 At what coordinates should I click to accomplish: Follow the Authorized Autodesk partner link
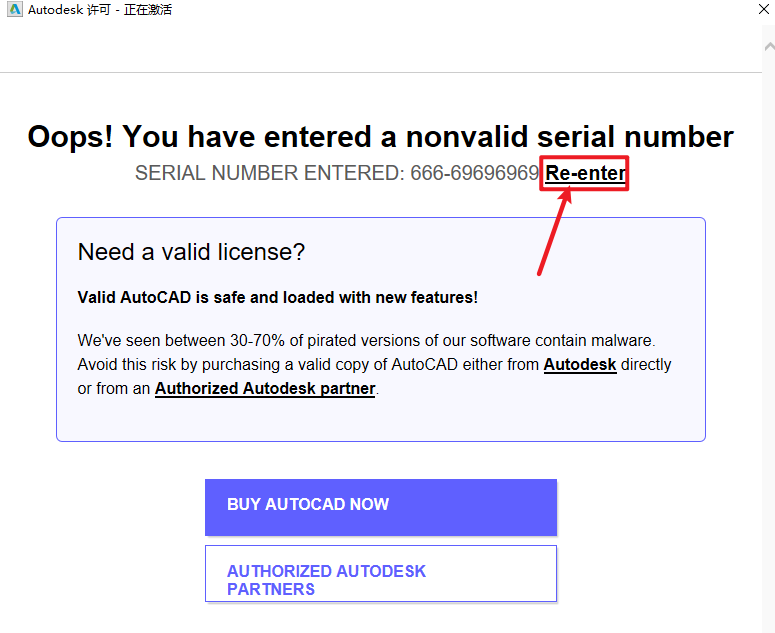point(265,388)
